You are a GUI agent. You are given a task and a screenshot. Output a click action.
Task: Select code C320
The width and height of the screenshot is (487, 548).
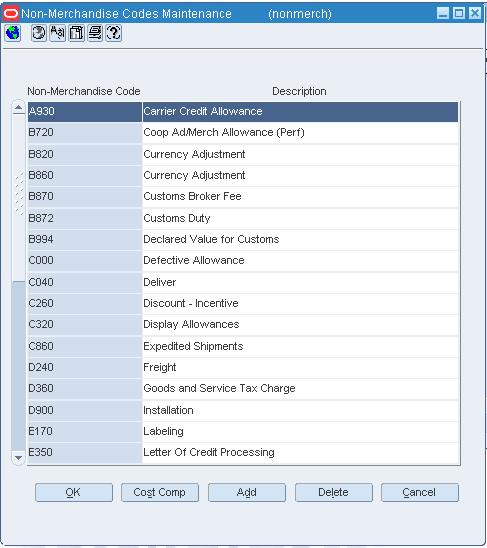85,325
